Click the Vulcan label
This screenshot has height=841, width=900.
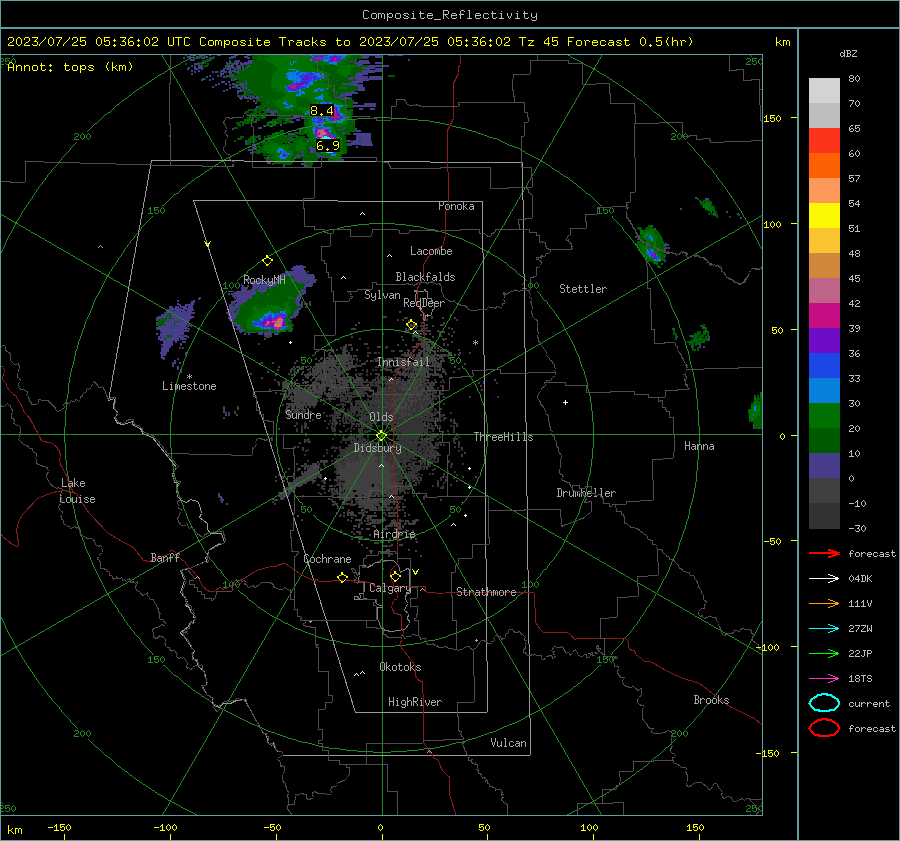click(x=508, y=743)
